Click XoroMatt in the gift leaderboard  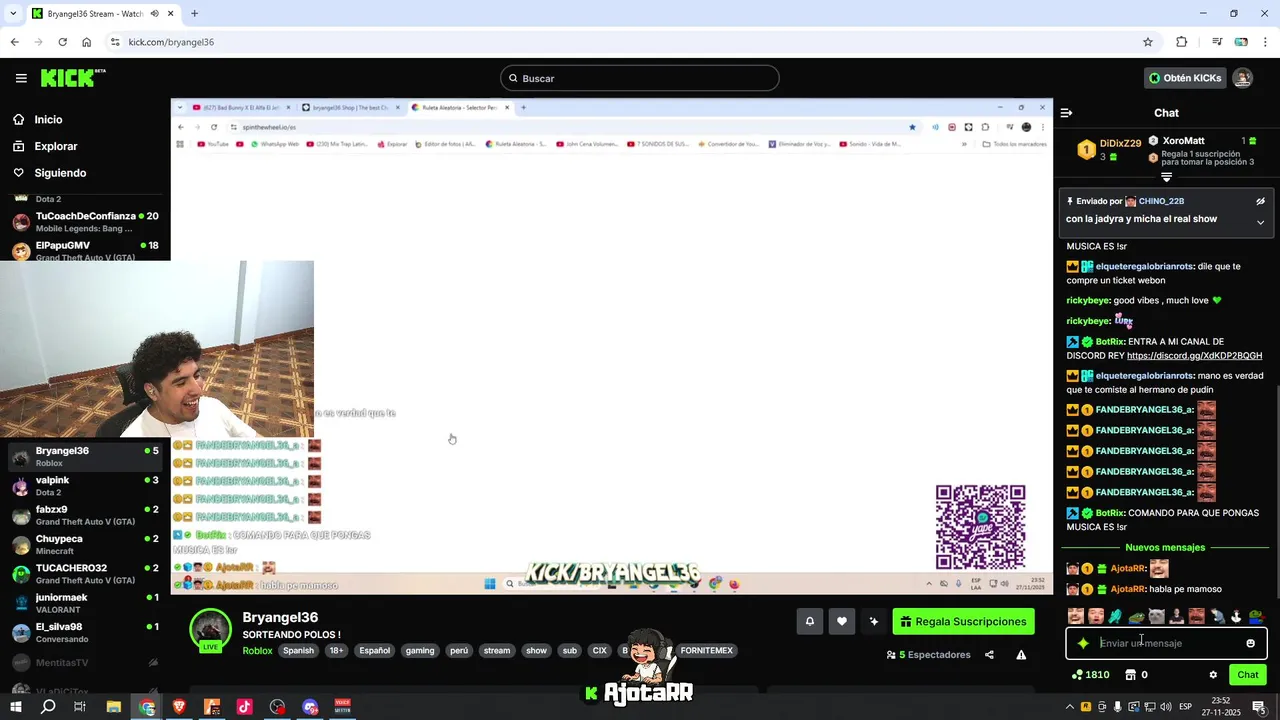tap(1183, 141)
